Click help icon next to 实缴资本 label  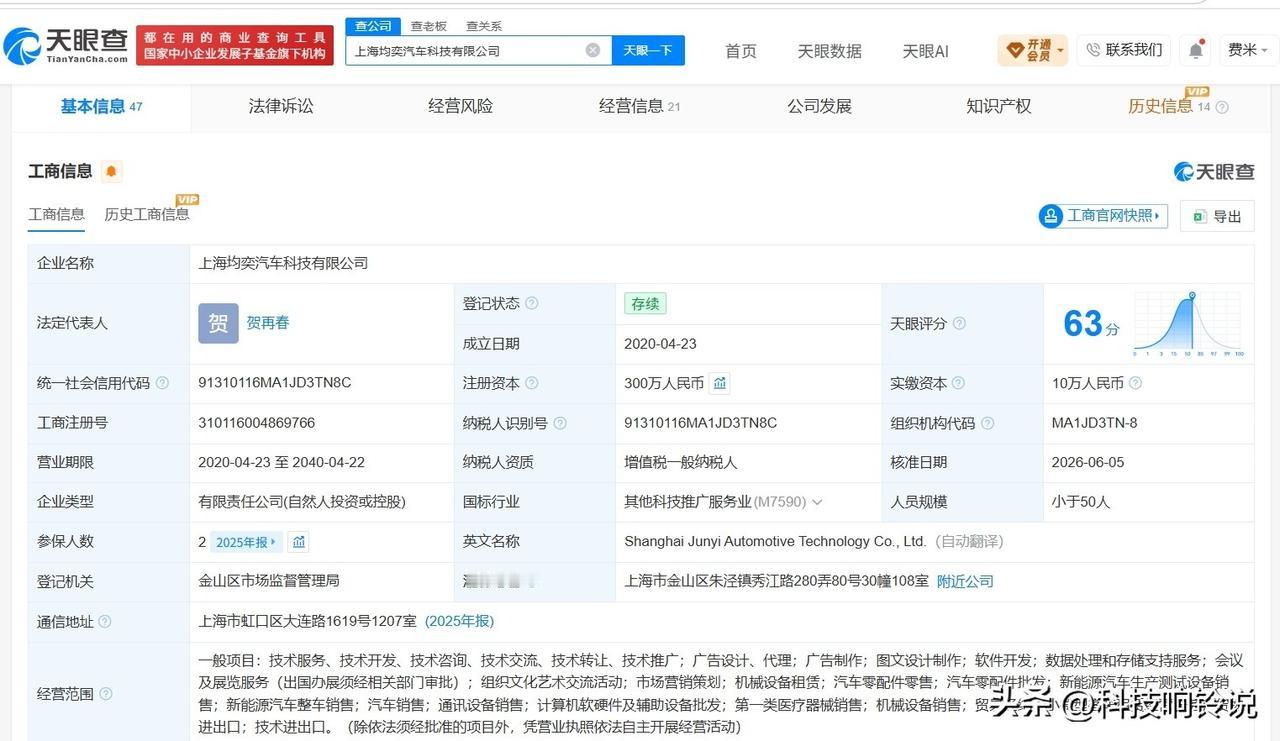tap(958, 383)
